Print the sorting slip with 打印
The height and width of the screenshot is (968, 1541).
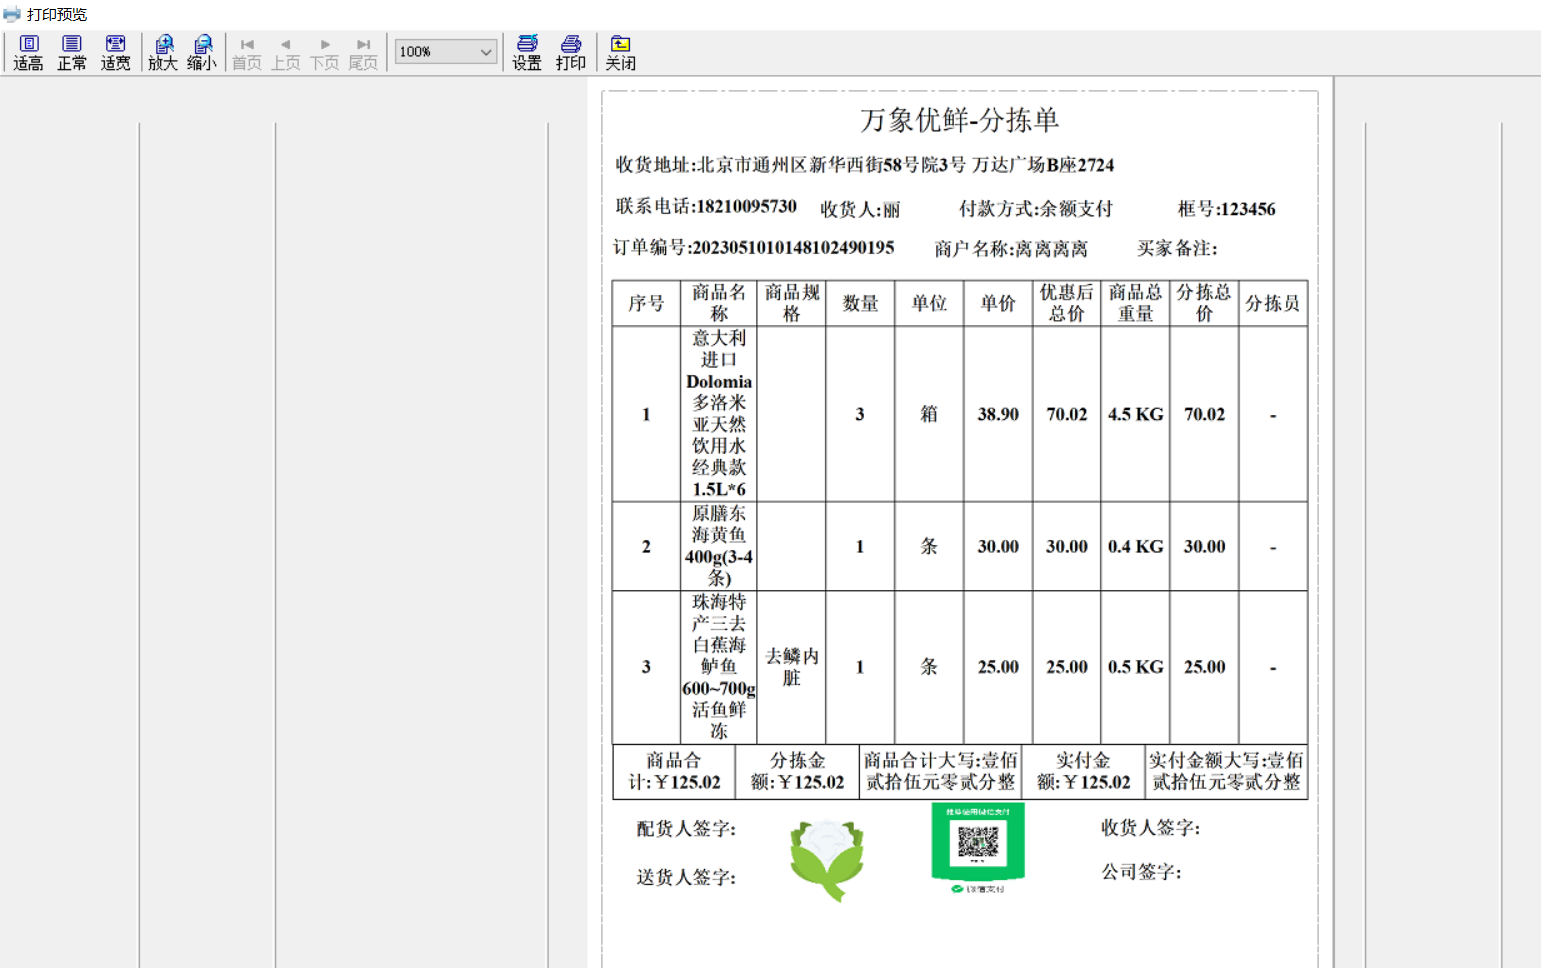pos(571,52)
